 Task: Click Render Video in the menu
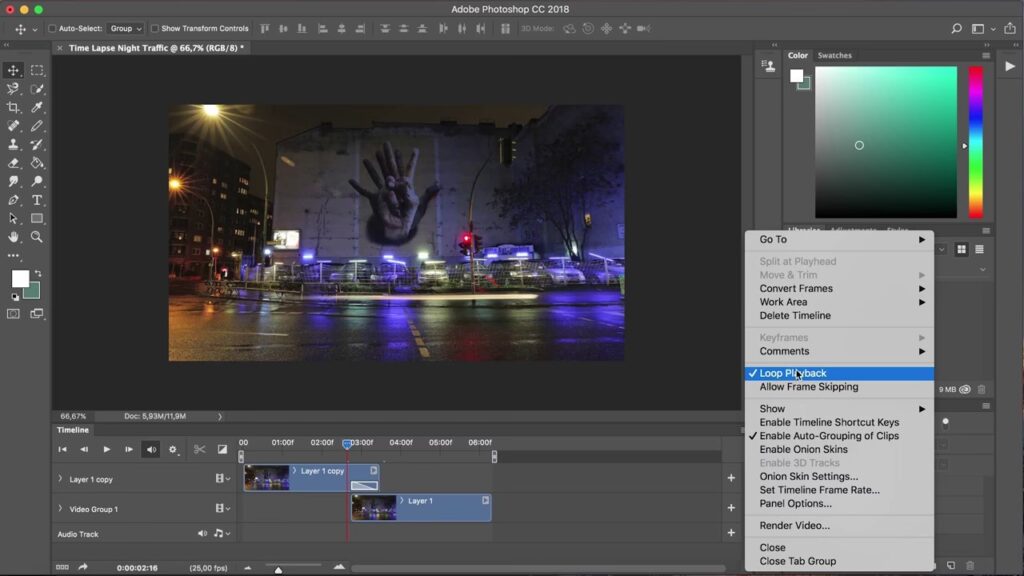[794, 525]
